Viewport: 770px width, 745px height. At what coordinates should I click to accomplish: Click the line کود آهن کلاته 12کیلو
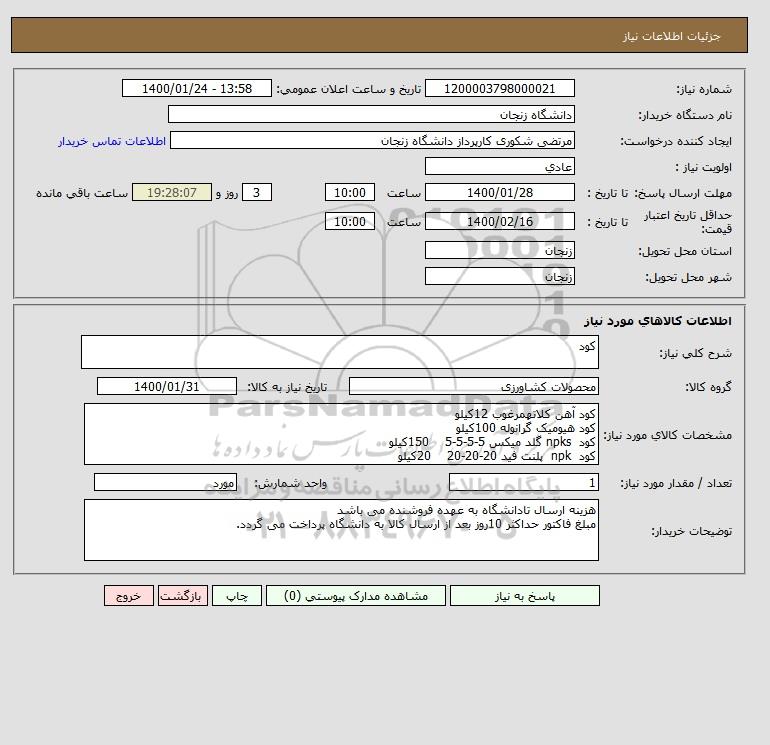pyautogui.click(x=525, y=414)
